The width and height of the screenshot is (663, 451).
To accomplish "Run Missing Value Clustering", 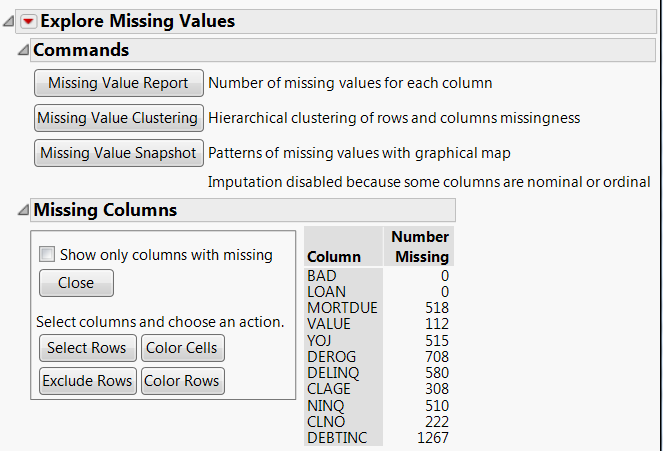I will (118, 118).
